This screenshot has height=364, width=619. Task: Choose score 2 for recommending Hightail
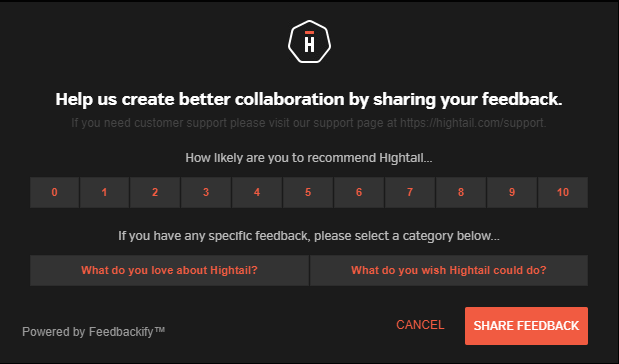155,192
